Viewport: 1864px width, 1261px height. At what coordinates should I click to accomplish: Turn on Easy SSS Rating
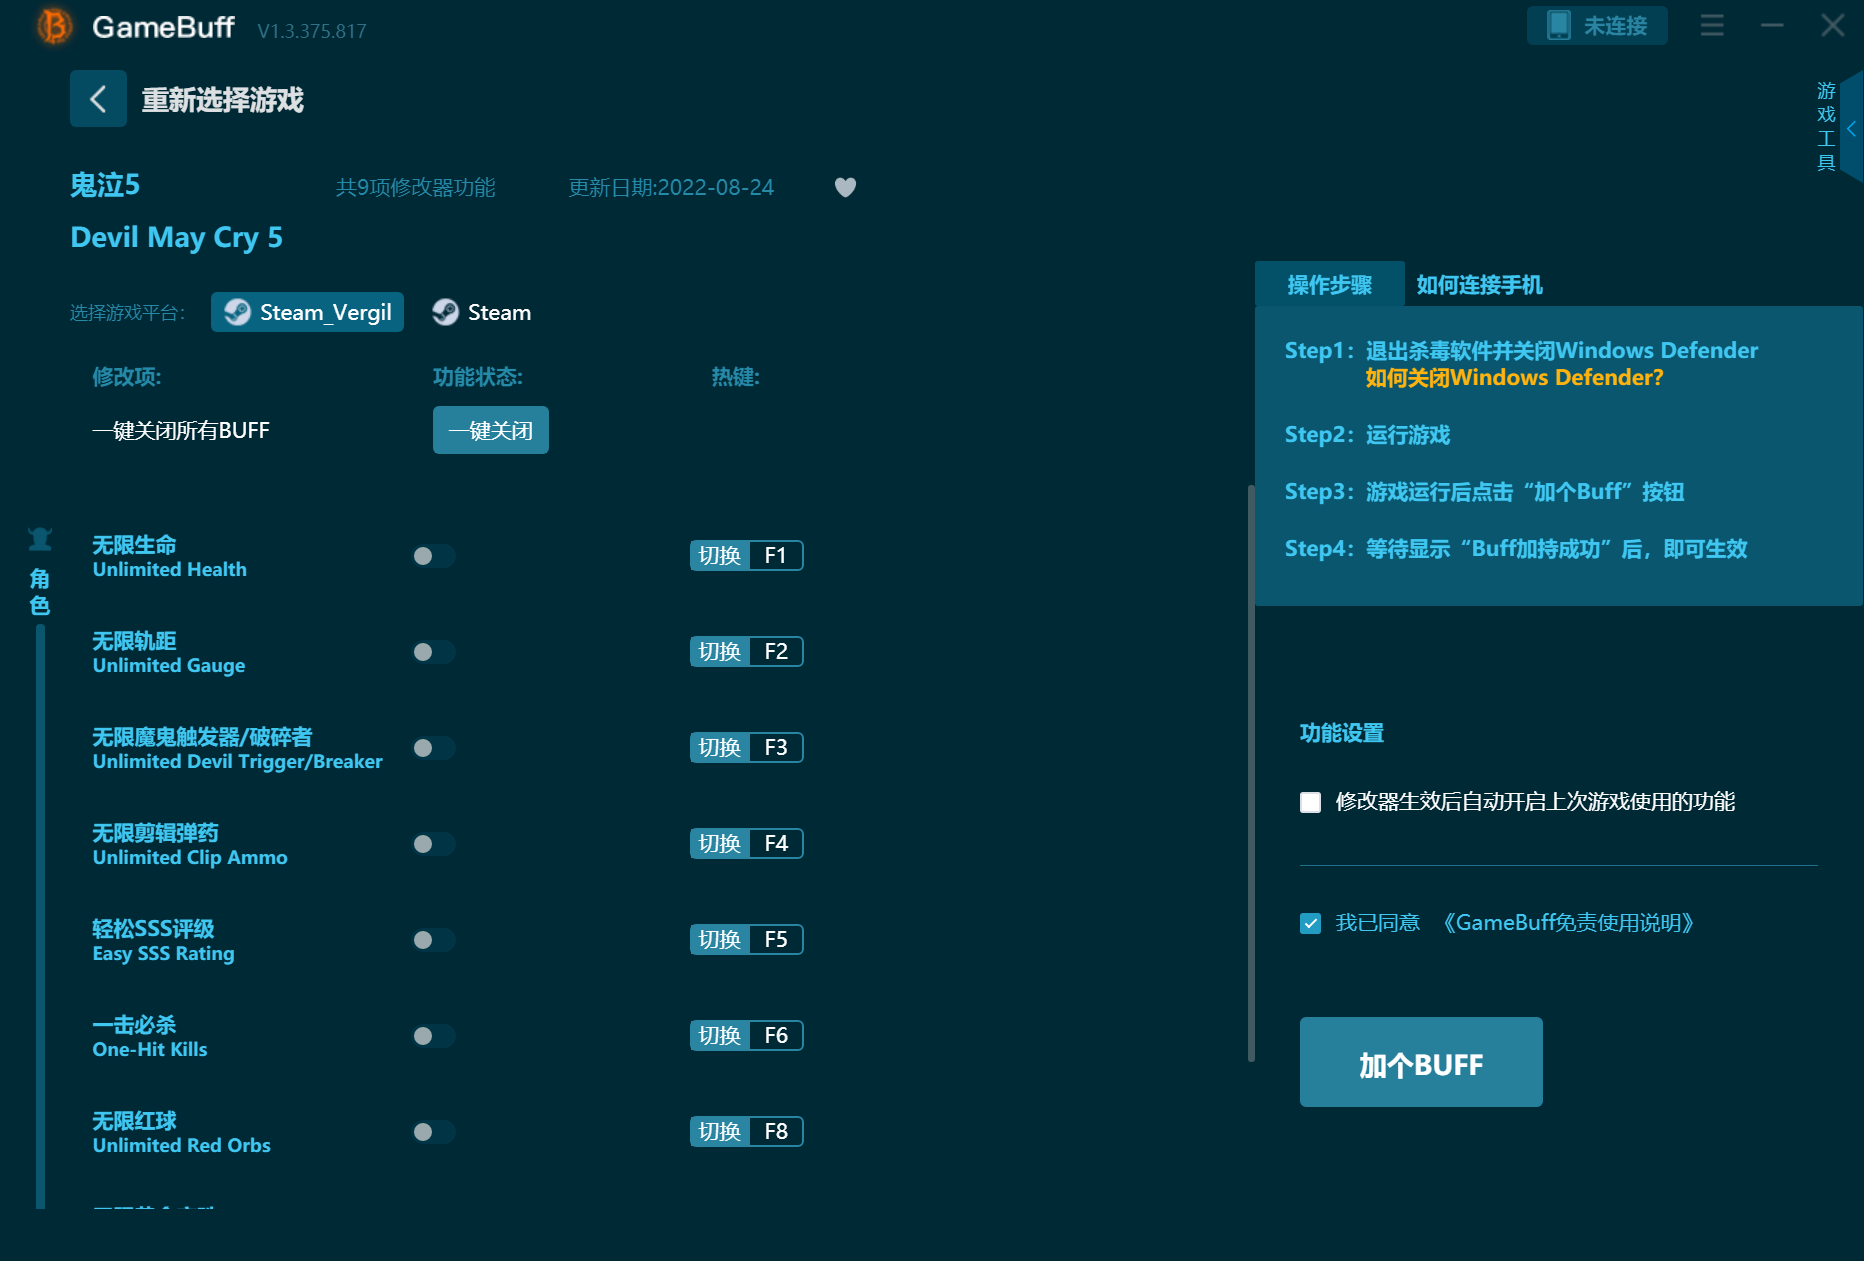(x=434, y=940)
